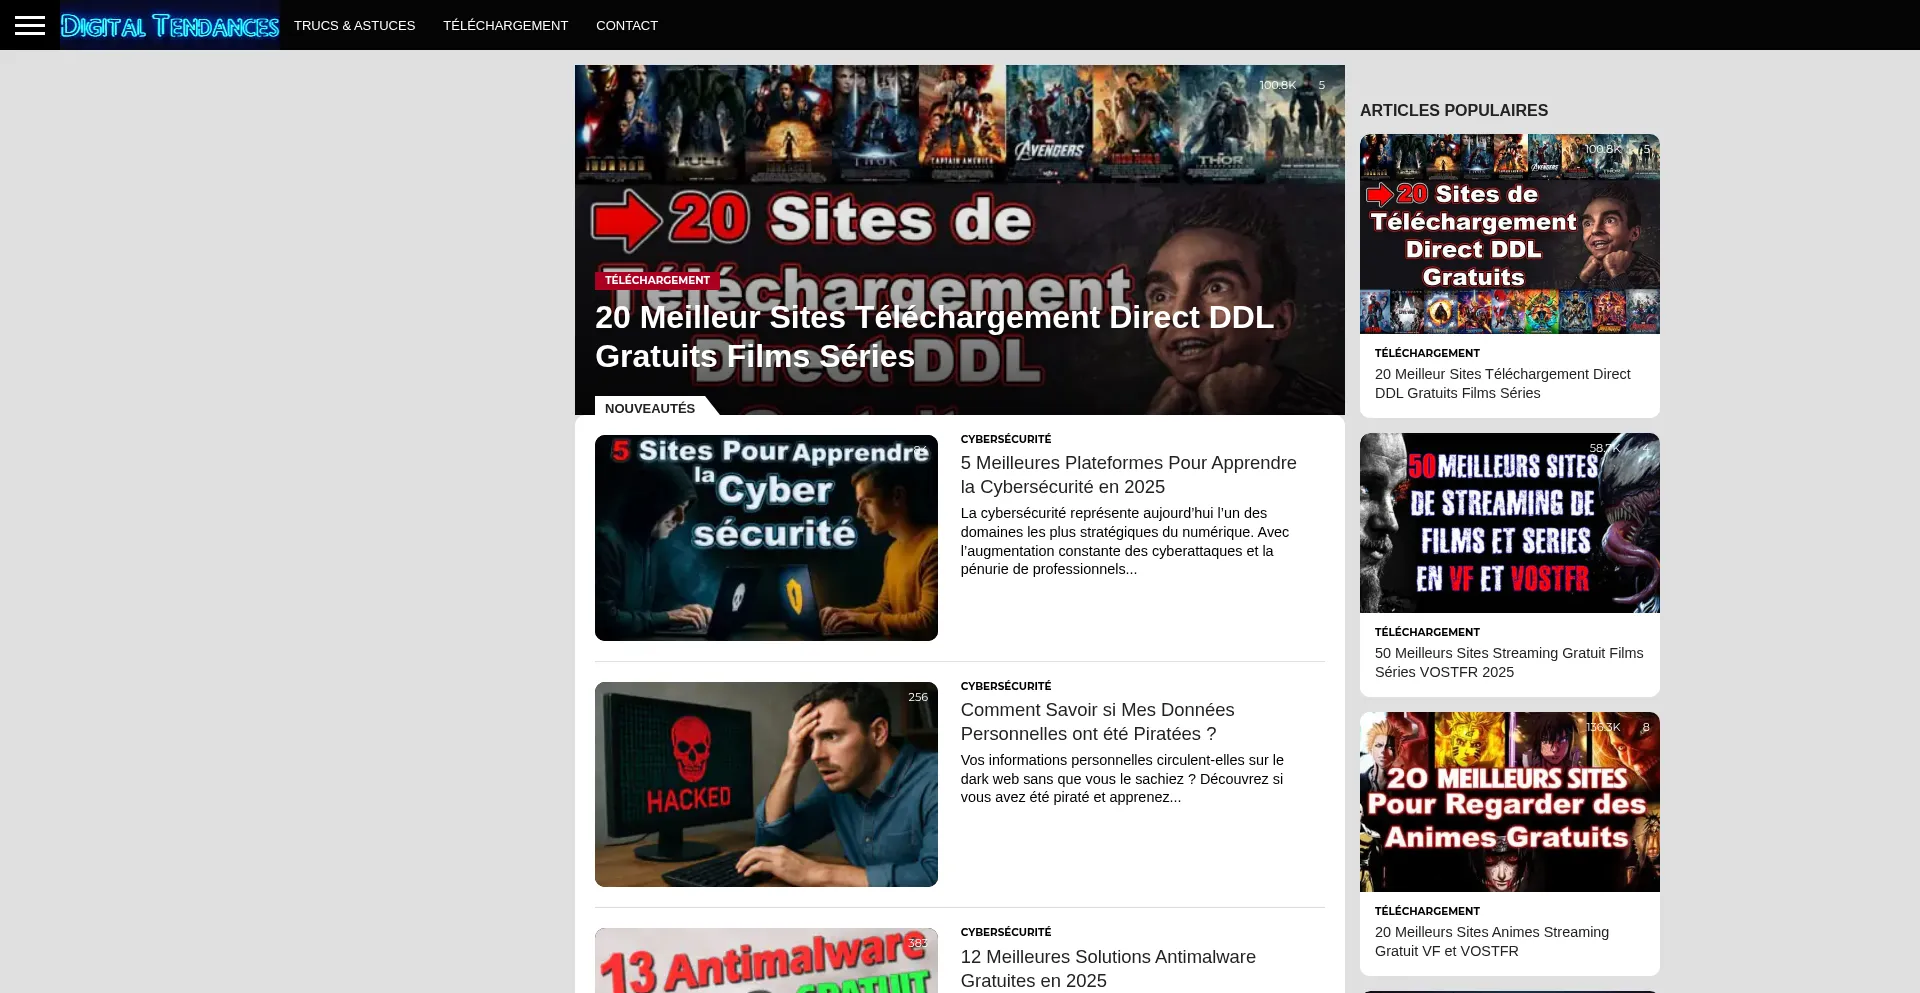This screenshot has width=1920, height=993.
Task: Open the Trucs & Astuces menu
Action: (354, 26)
